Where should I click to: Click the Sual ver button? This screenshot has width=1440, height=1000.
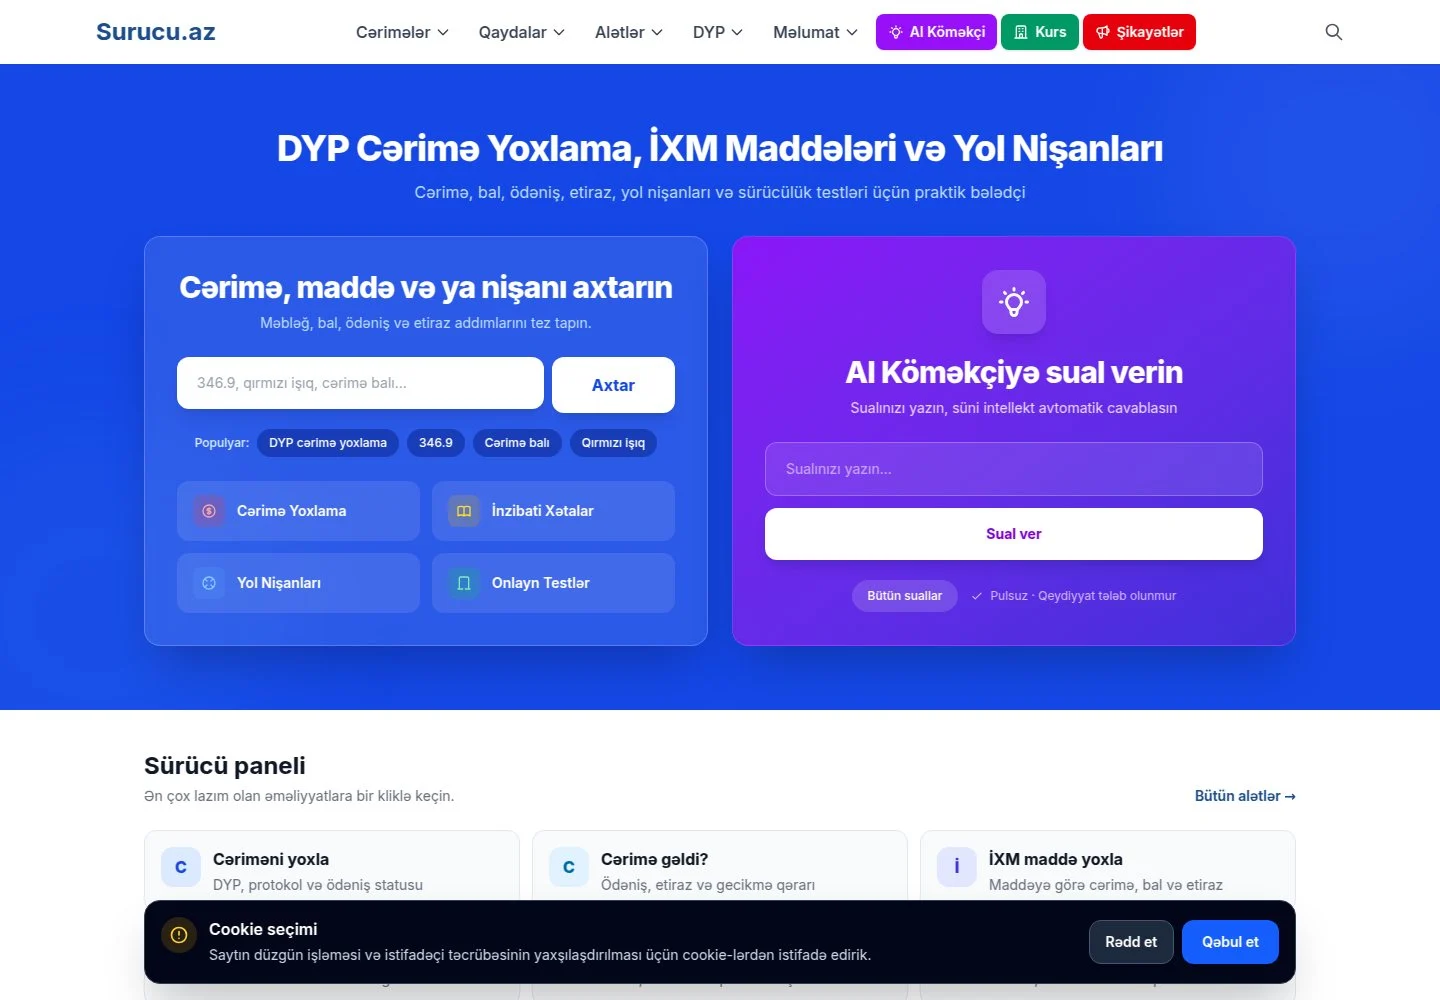coord(1014,534)
